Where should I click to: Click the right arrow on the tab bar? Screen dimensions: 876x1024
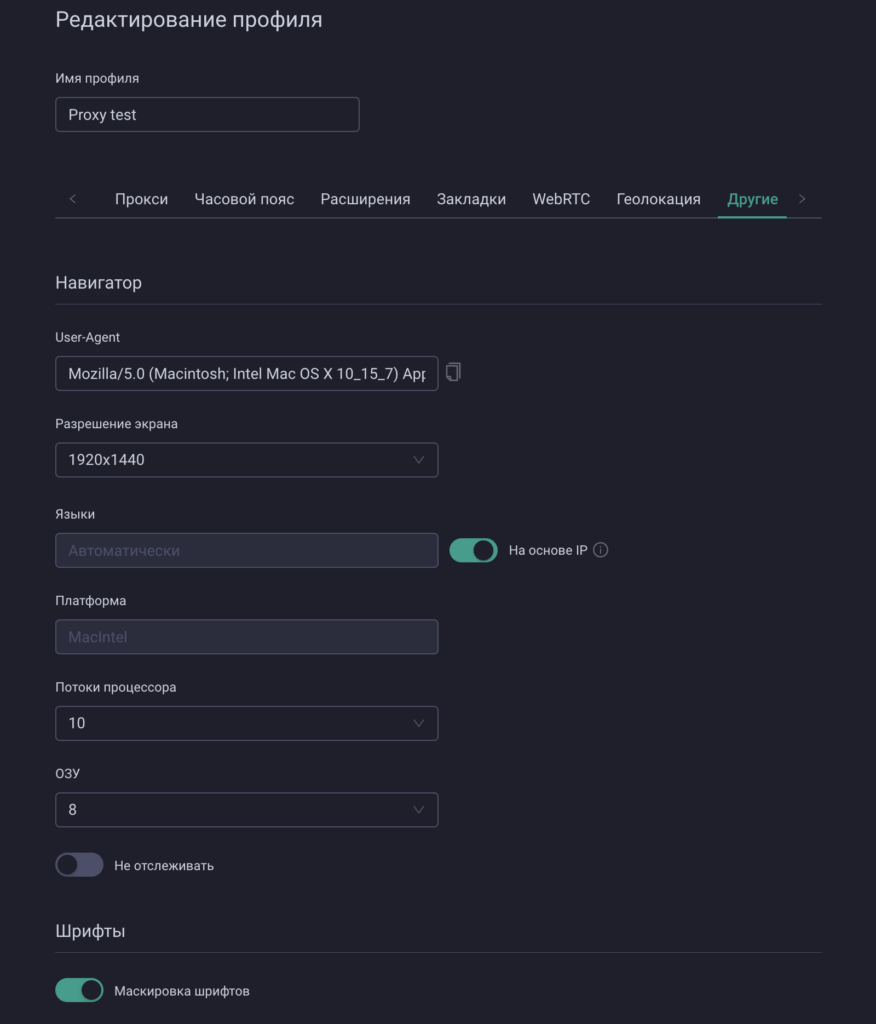(801, 199)
